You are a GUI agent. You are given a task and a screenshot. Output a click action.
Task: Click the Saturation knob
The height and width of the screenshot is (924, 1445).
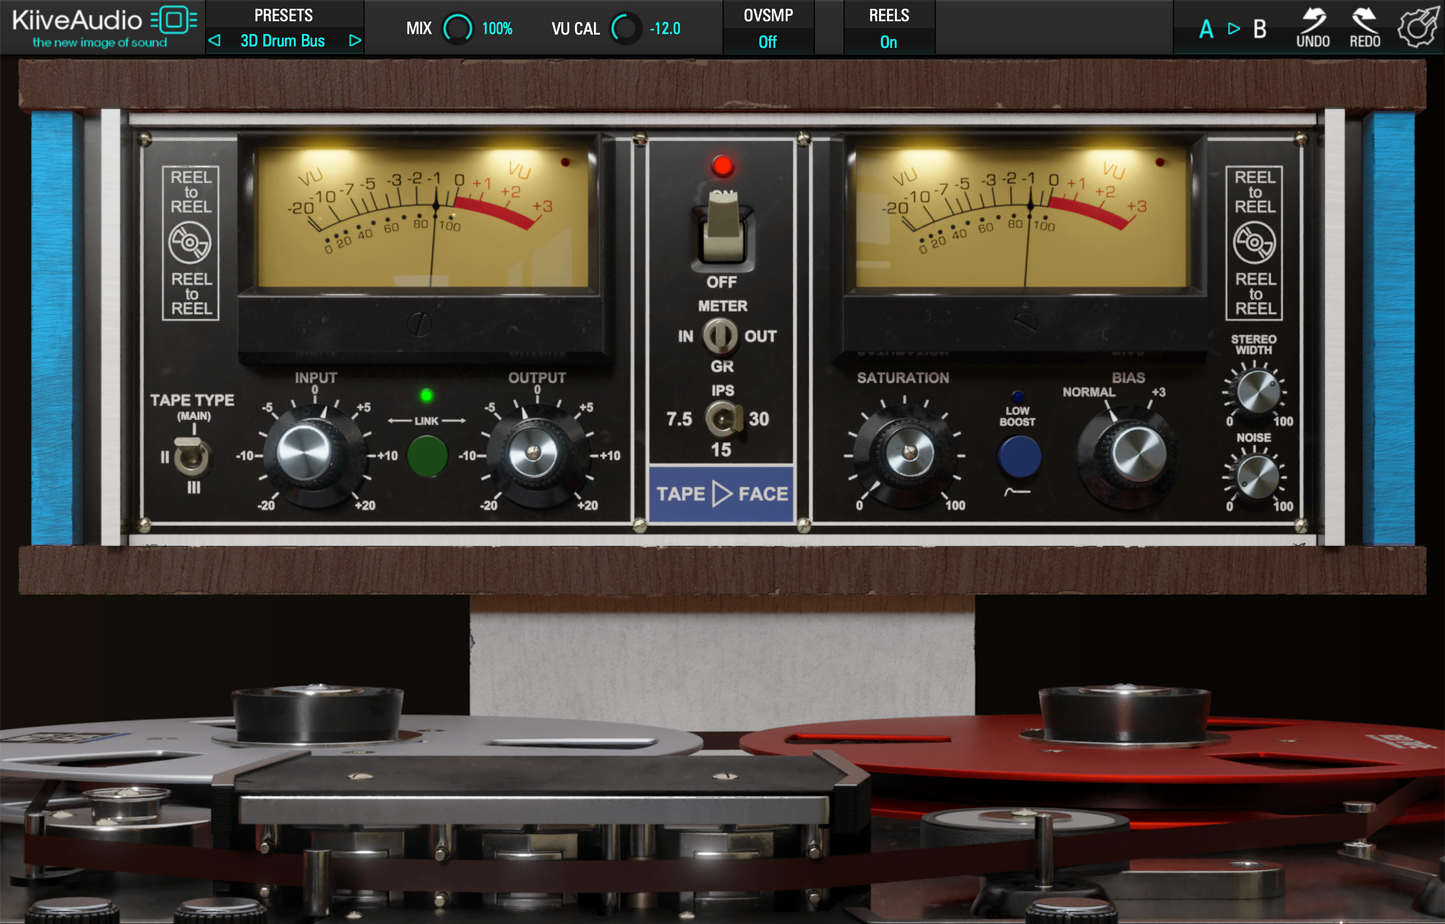click(907, 453)
